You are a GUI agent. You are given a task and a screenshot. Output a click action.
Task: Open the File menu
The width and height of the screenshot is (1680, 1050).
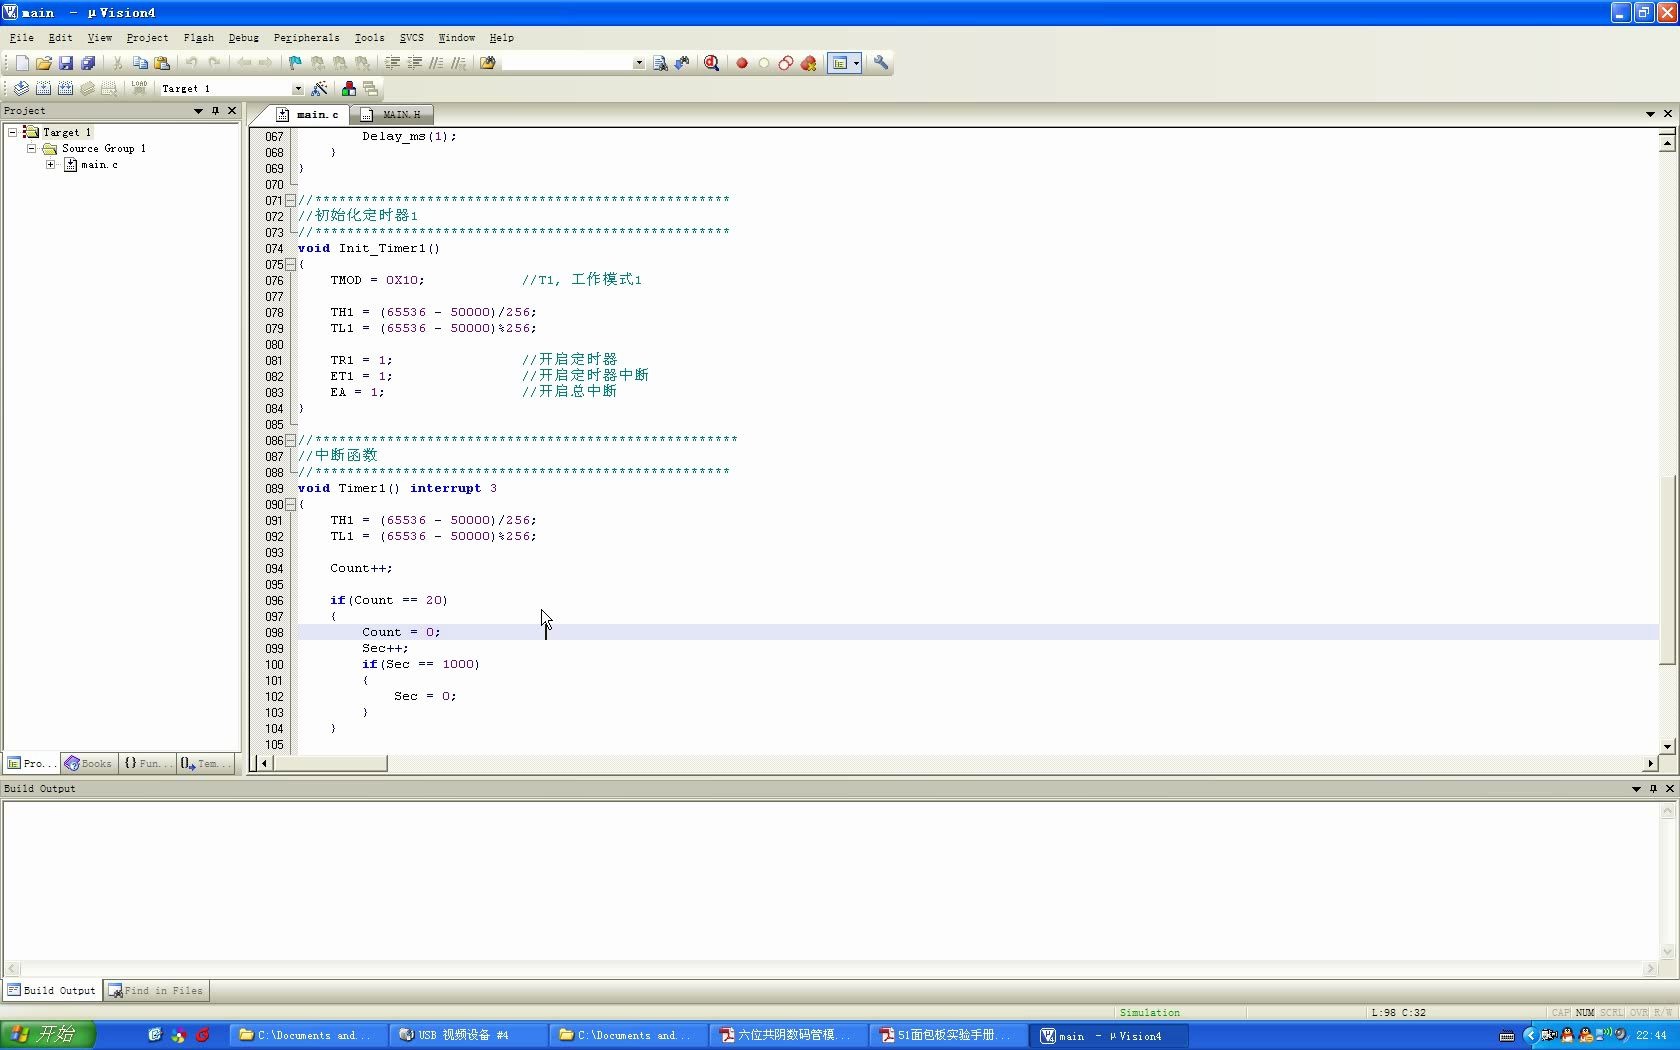(x=22, y=37)
